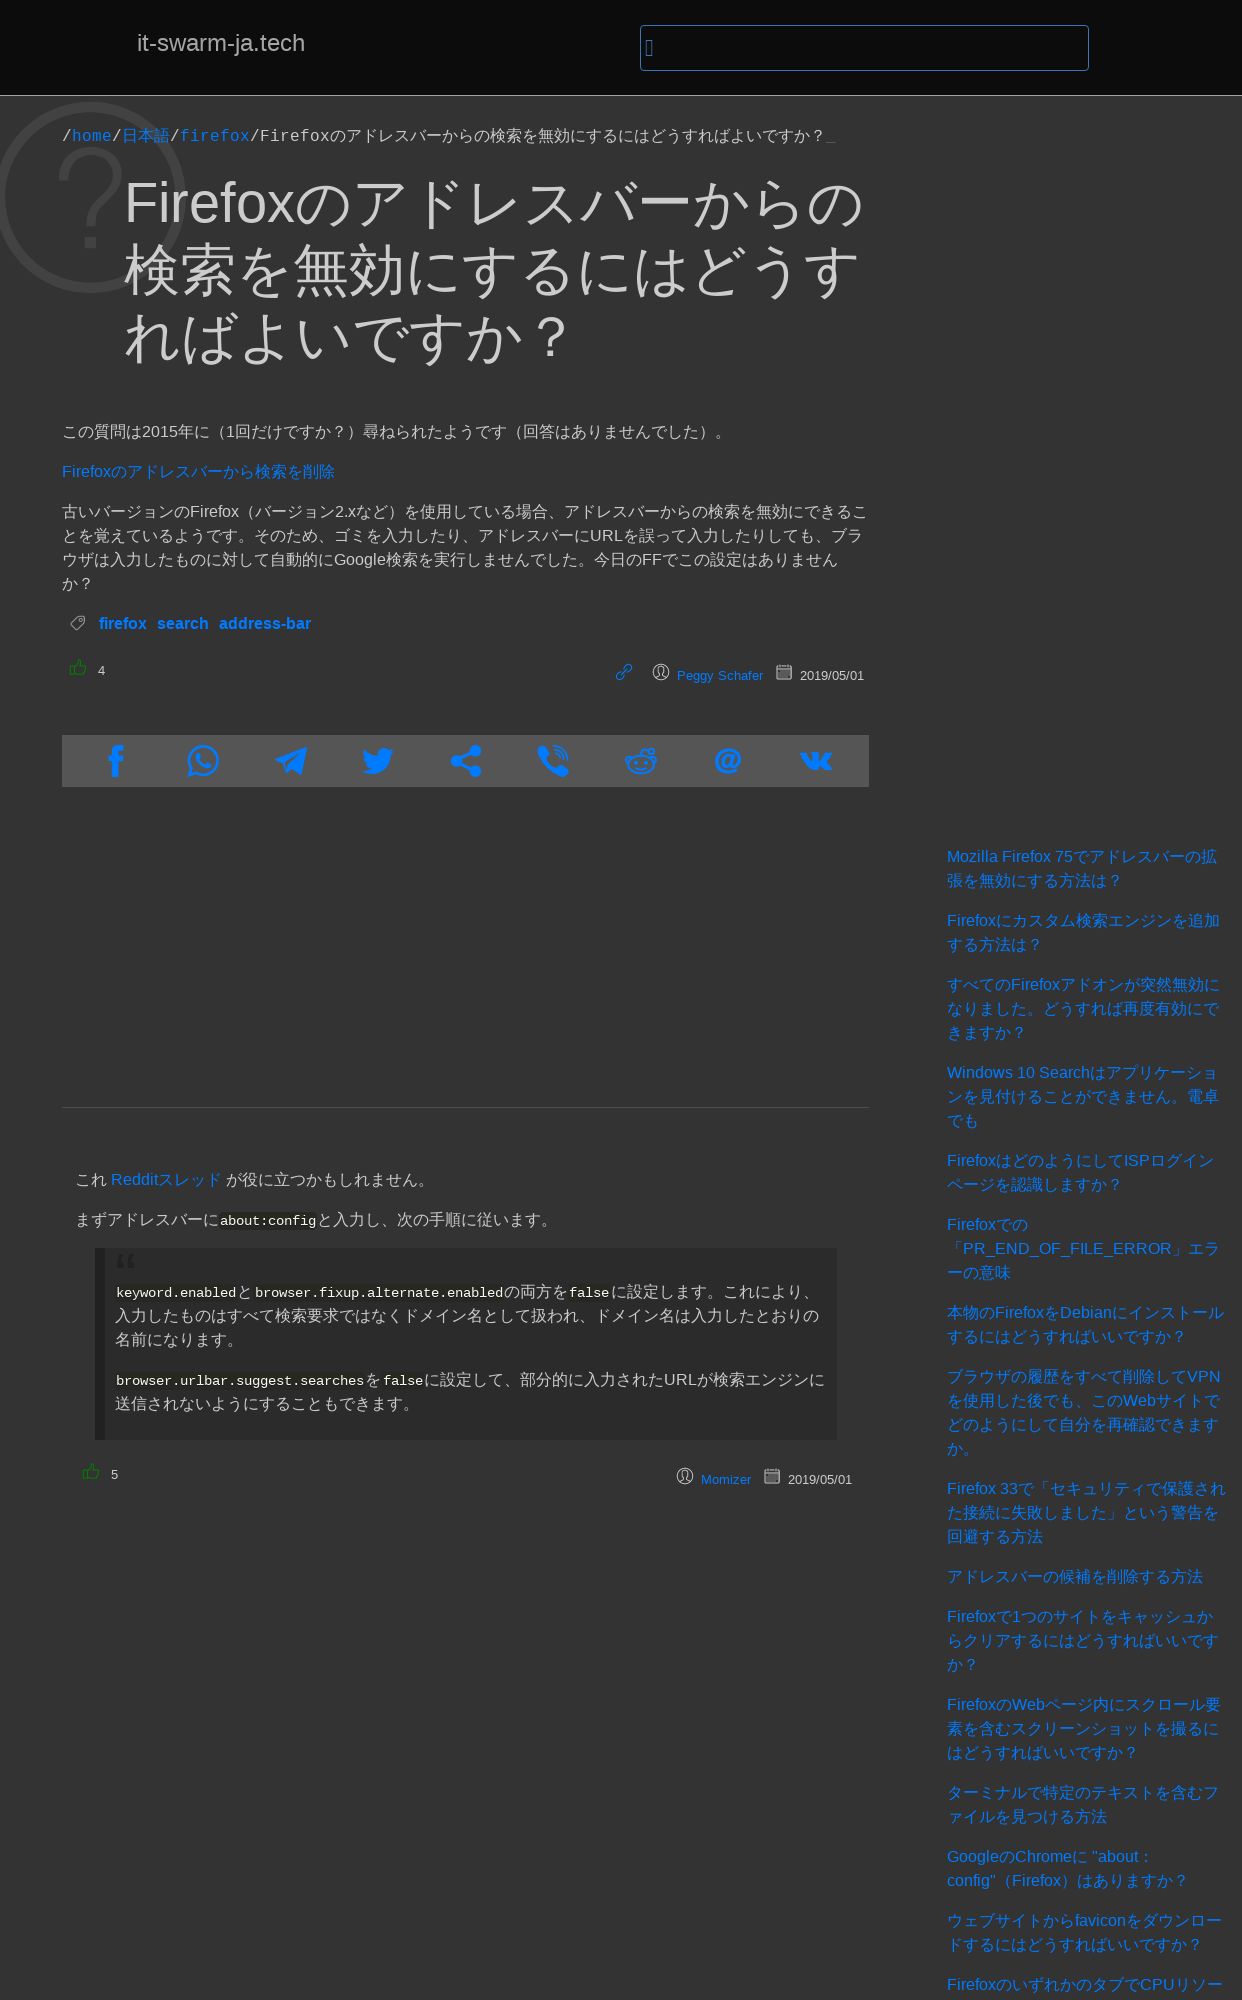Share by email with the @ icon
The image size is (1242, 2000).
[x=728, y=761]
